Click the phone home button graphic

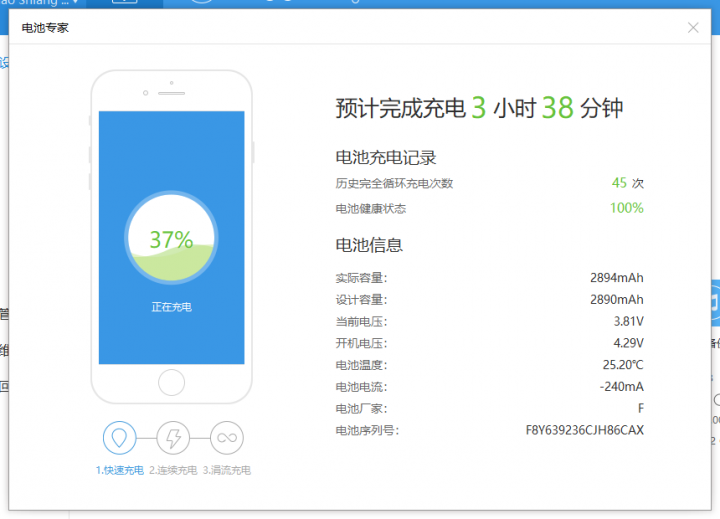(x=171, y=382)
